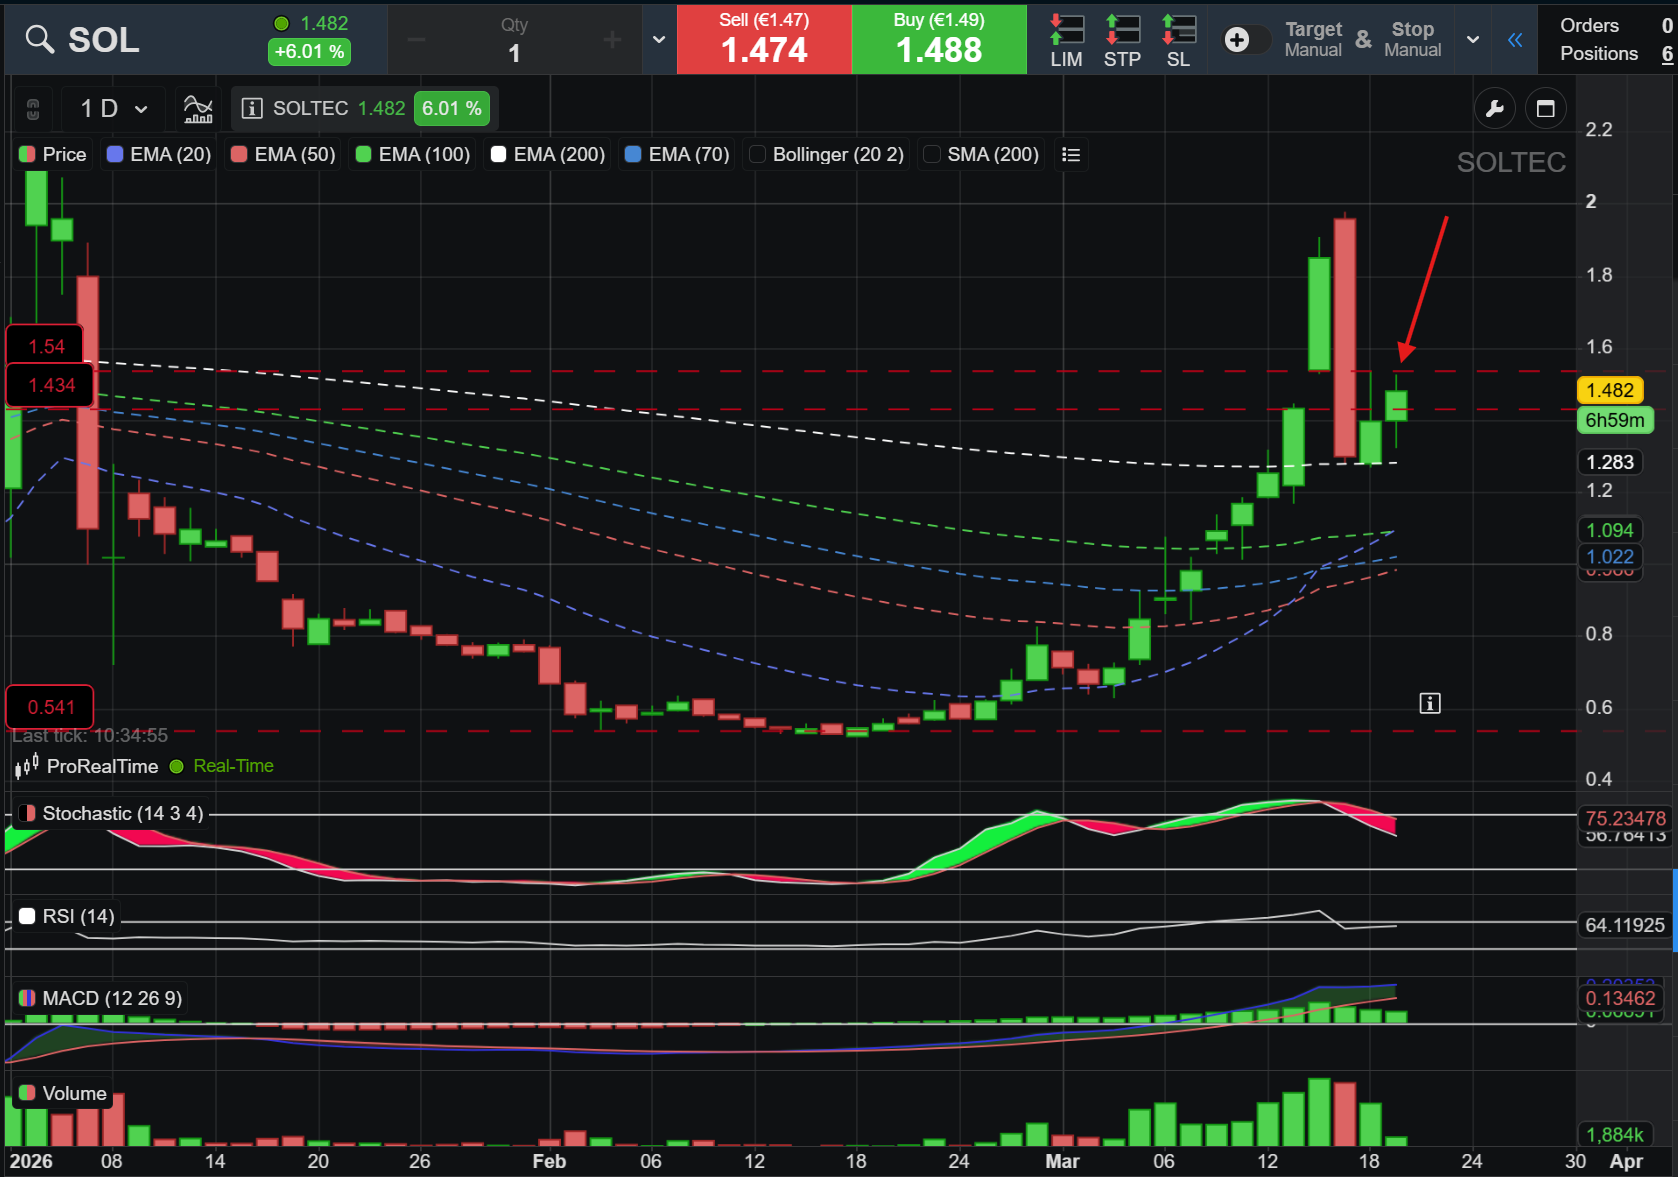Enable the SMA (200) indicator checkbox
The height and width of the screenshot is (1177, 1678).
click(932, 154)
